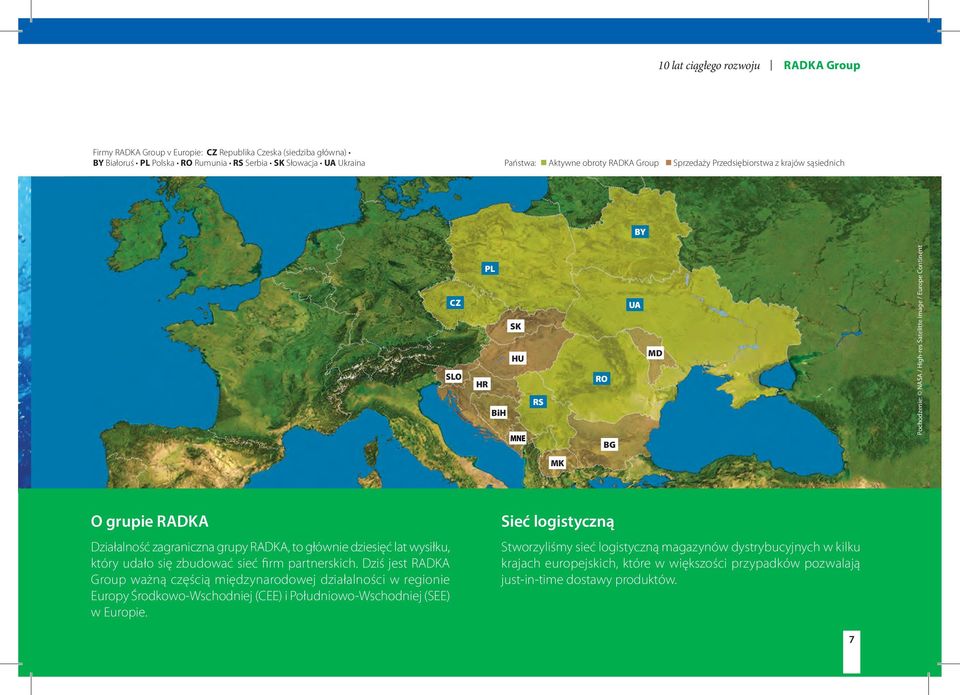Click the 'RO Rumunia' caption entry
Screen dimensions: 960x695
tap(203, 163)
